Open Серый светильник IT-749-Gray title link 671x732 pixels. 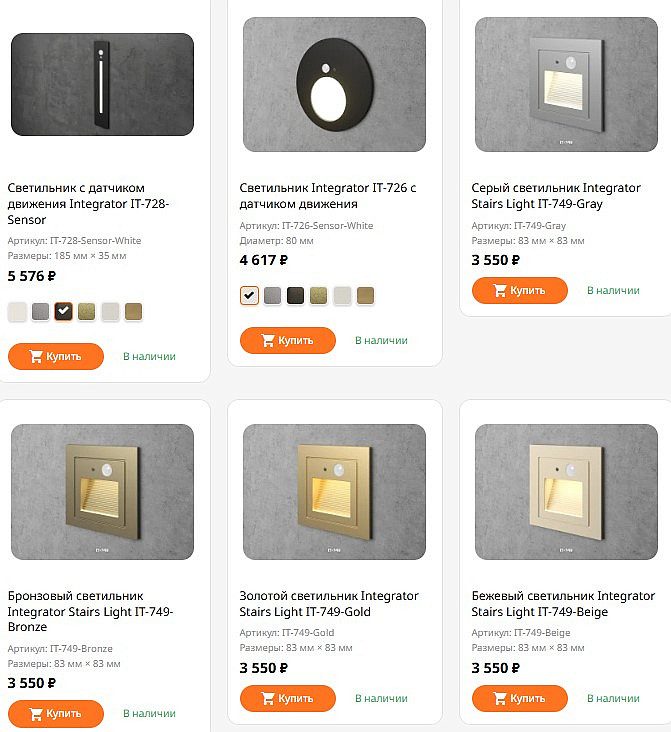[x=555, y=195]
